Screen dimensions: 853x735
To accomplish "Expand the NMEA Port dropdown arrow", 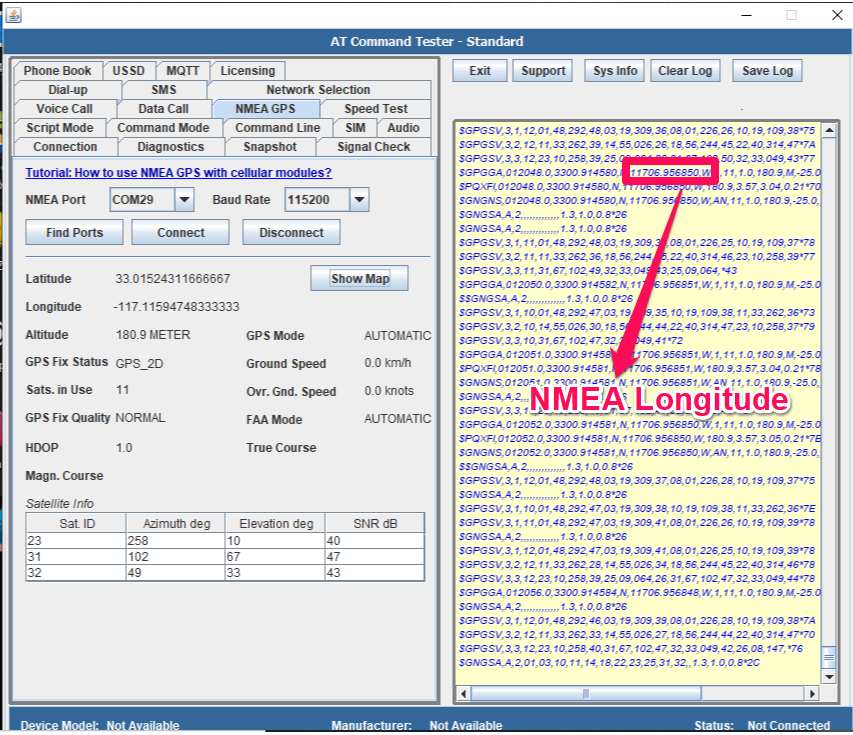I will [x=184, y=200].
